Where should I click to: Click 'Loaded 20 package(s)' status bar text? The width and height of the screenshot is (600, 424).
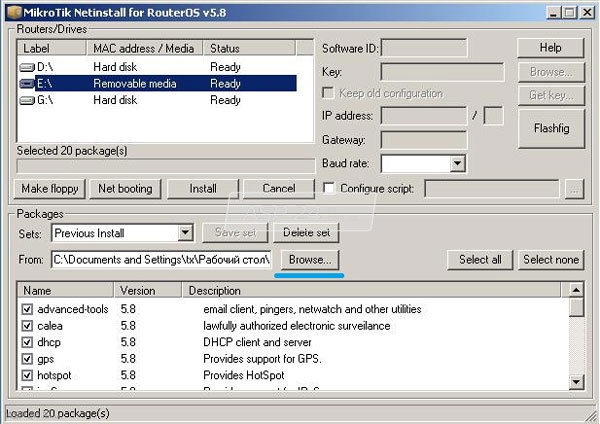(x=58, y=414)
